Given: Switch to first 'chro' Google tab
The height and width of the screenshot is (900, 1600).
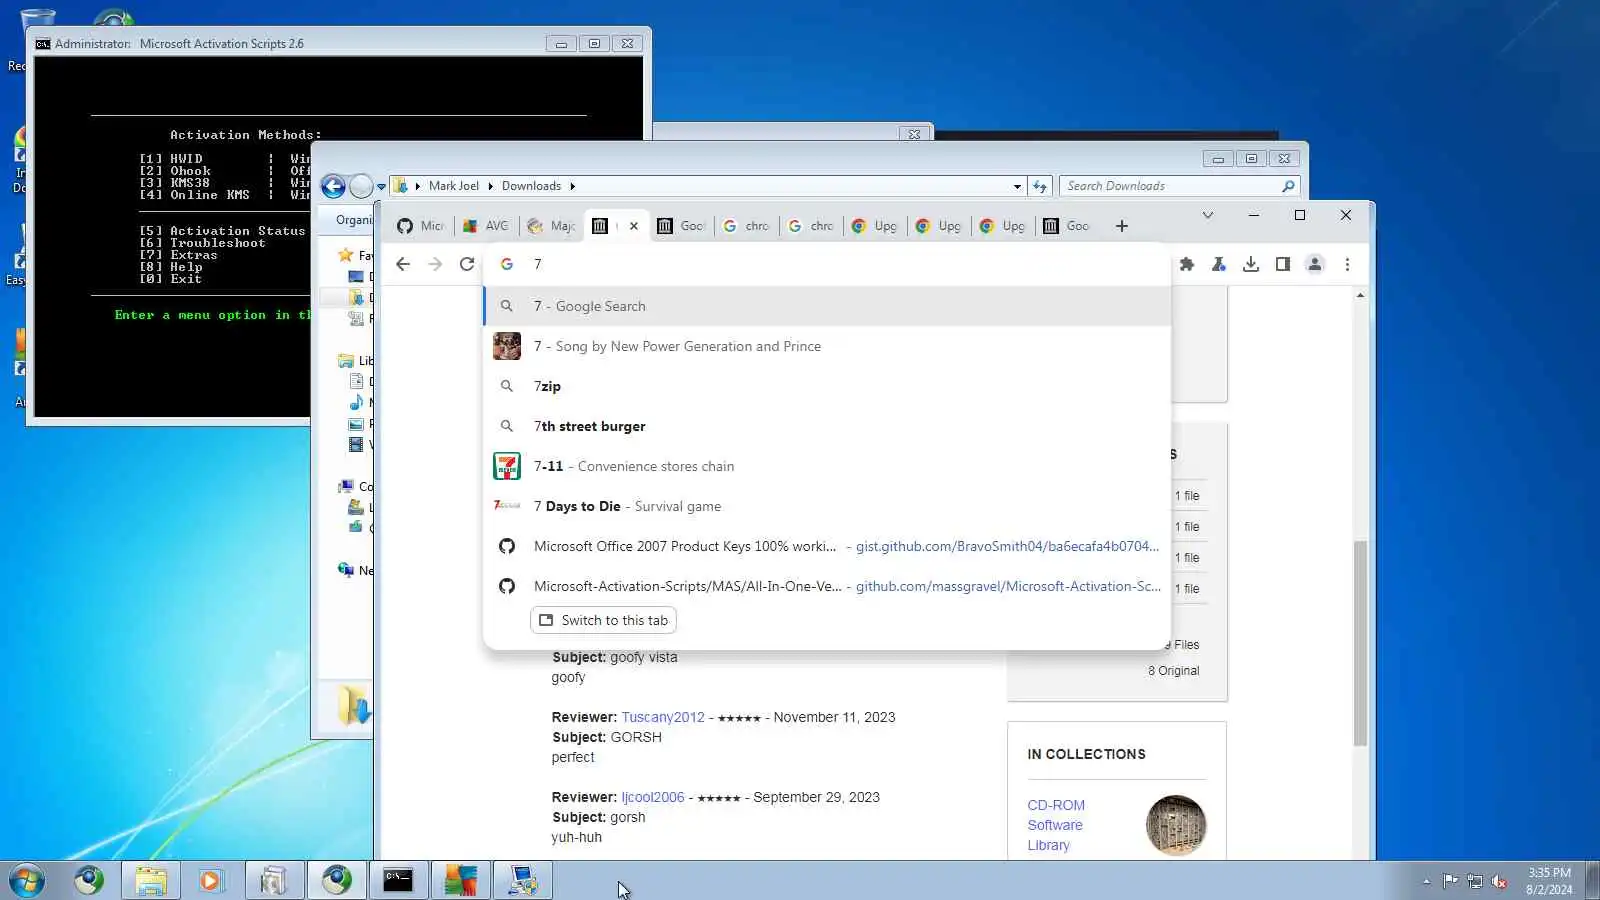Looking at the screenshot, I should (x=746, y=226).
